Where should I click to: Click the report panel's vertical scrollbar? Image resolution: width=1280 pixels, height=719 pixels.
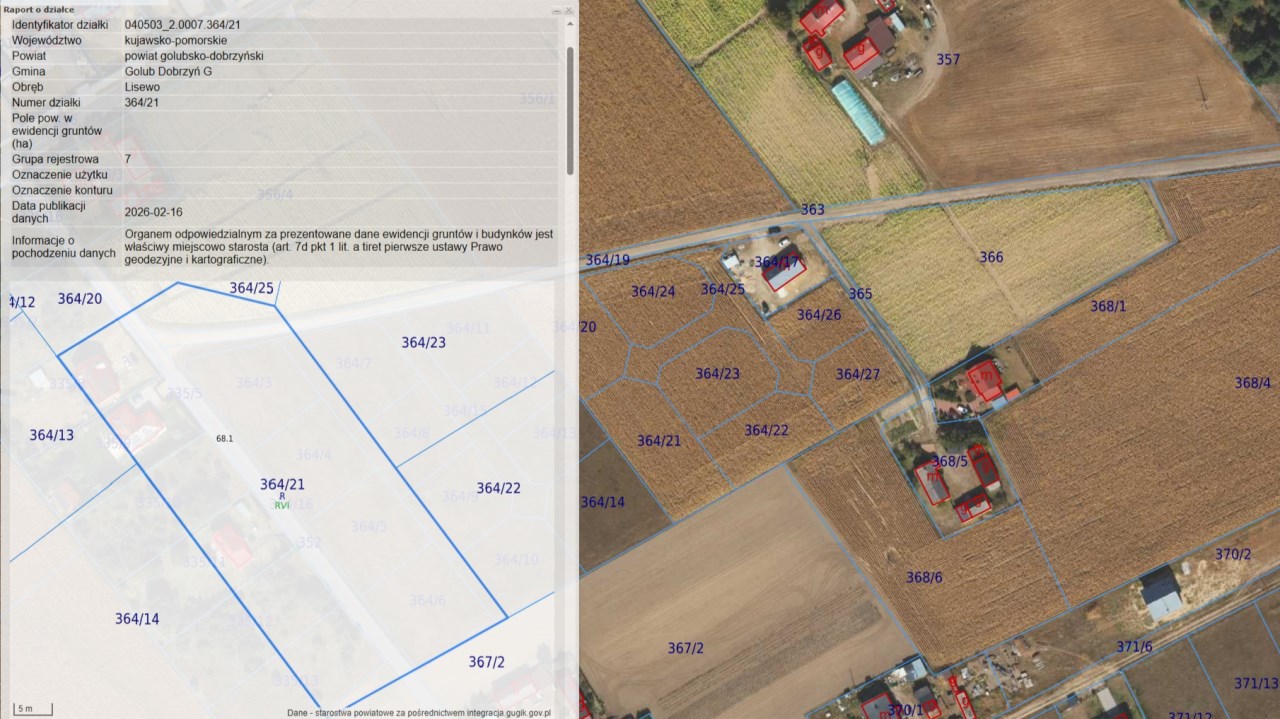tap(570, 110)
